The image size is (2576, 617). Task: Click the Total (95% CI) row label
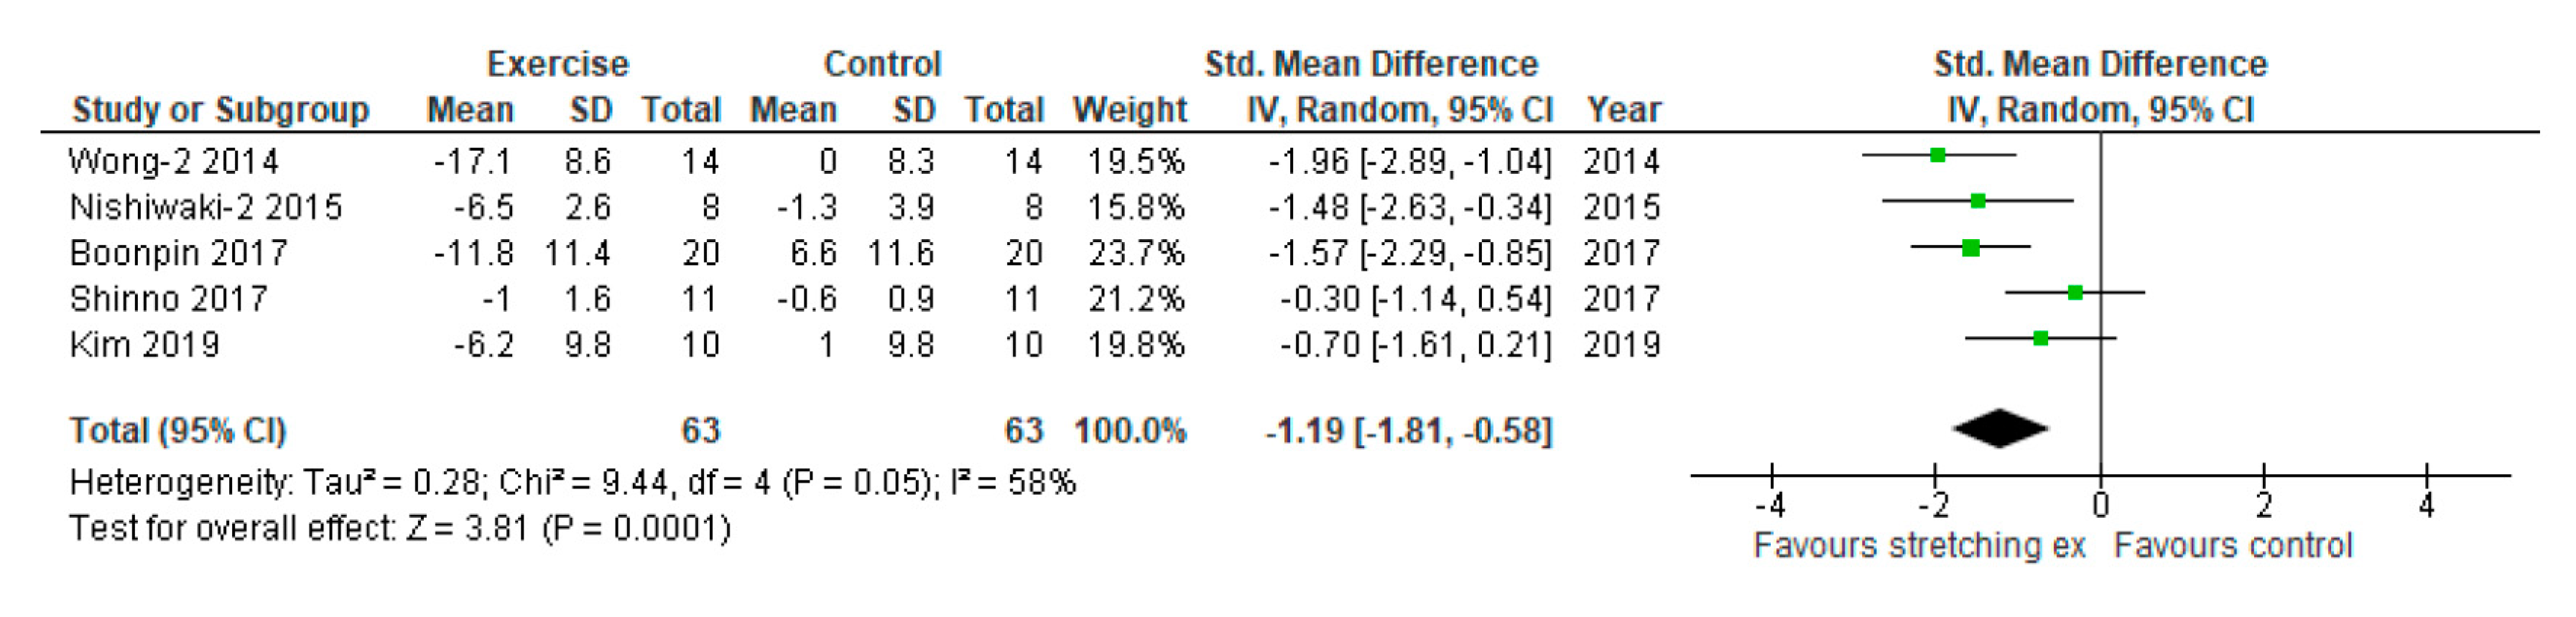(178, 431)
